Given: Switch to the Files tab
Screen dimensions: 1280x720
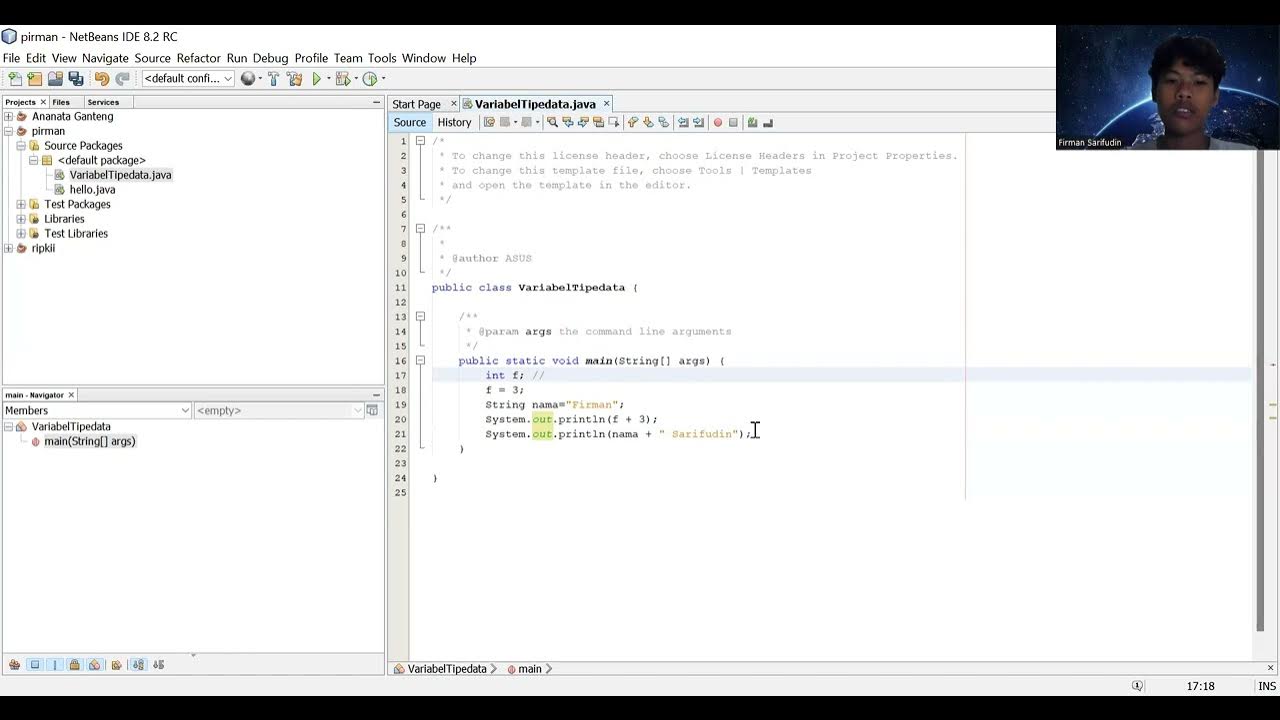Looking at the screenshot, I should 61,102.
